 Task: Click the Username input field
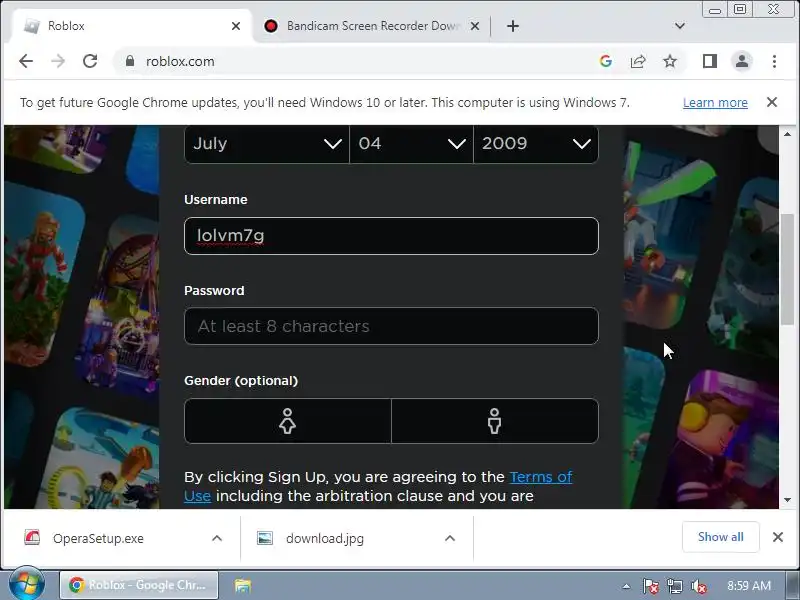click(x=391, y=236)
